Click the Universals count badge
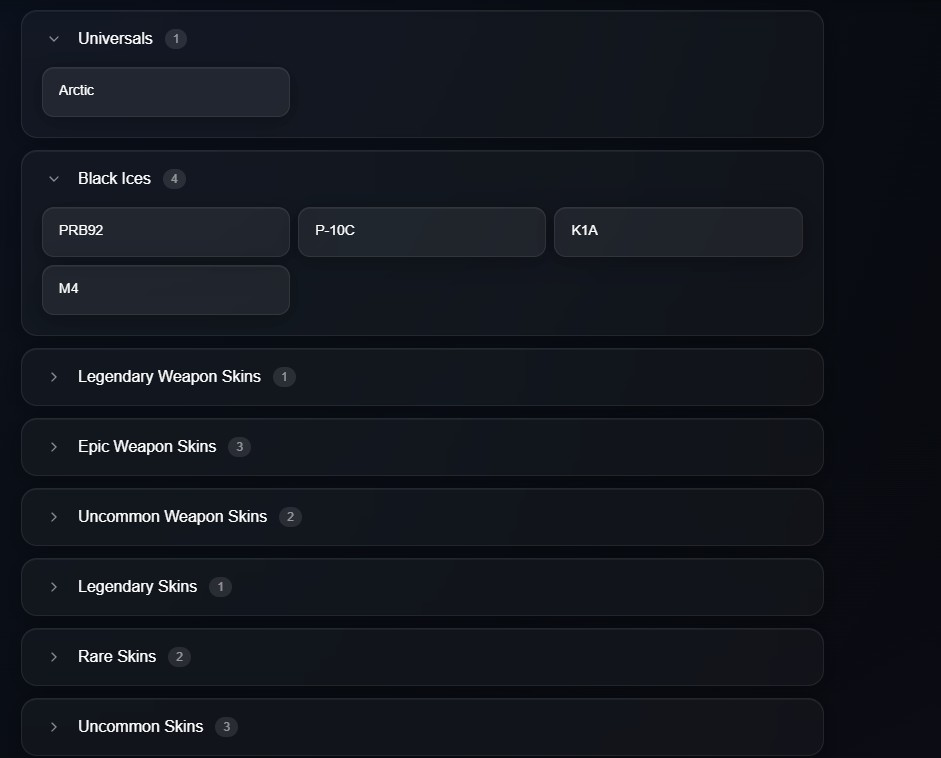The width and height of the screenshot is (941, 758). pos(176,39)
